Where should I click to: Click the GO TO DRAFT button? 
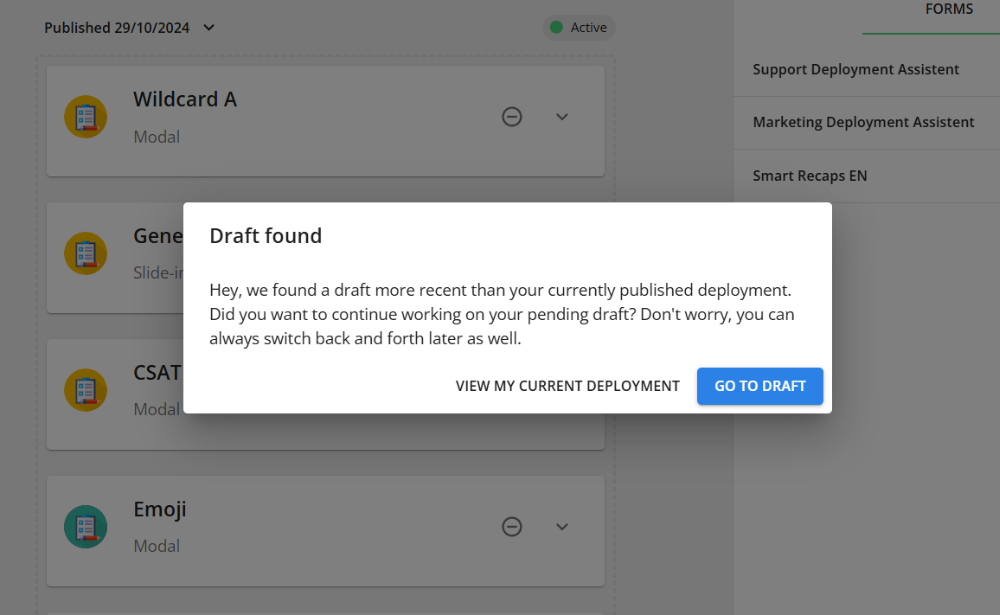click(x=760, y=386)
